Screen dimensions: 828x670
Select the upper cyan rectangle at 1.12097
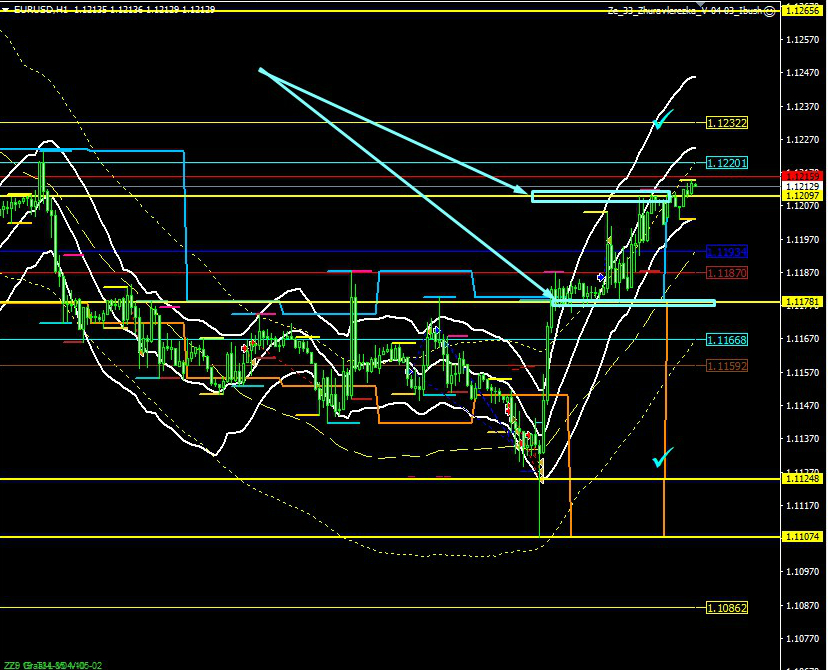pyautogui.click(x=600, y=196)
